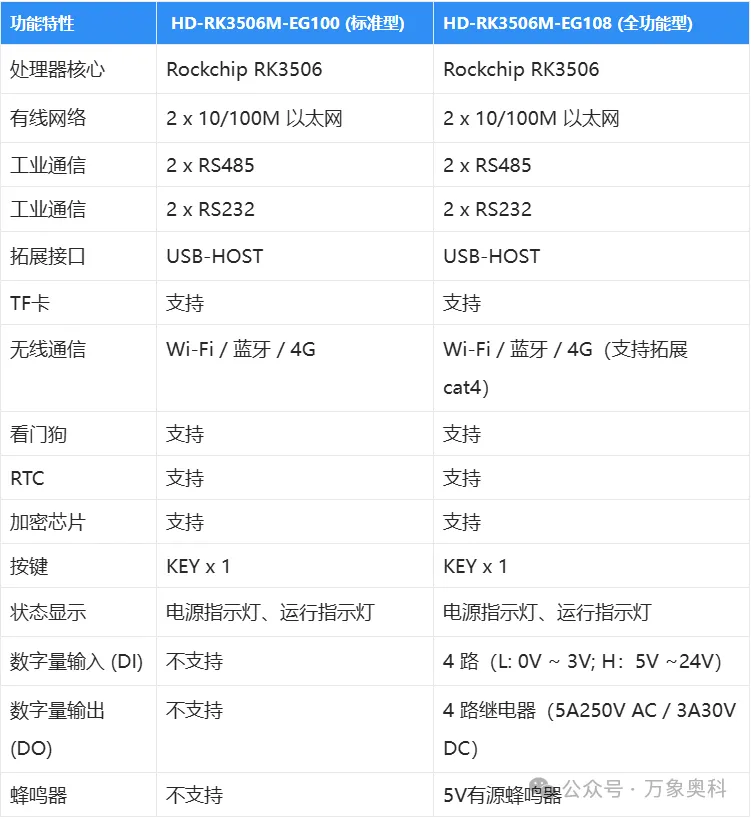Select USB-HOST in the EG100 column
Viewport: 751px width, 819px height.
click(215, 256)
